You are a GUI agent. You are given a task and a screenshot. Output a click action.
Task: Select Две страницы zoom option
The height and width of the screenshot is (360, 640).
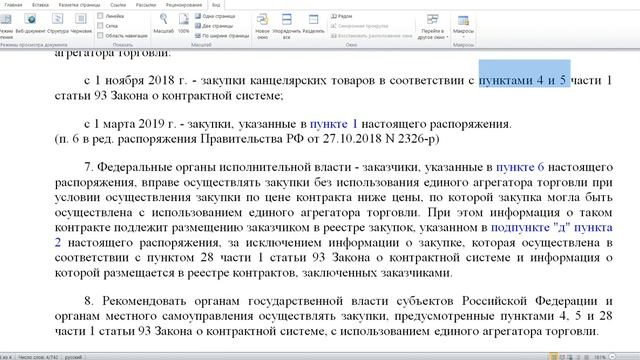214,26
